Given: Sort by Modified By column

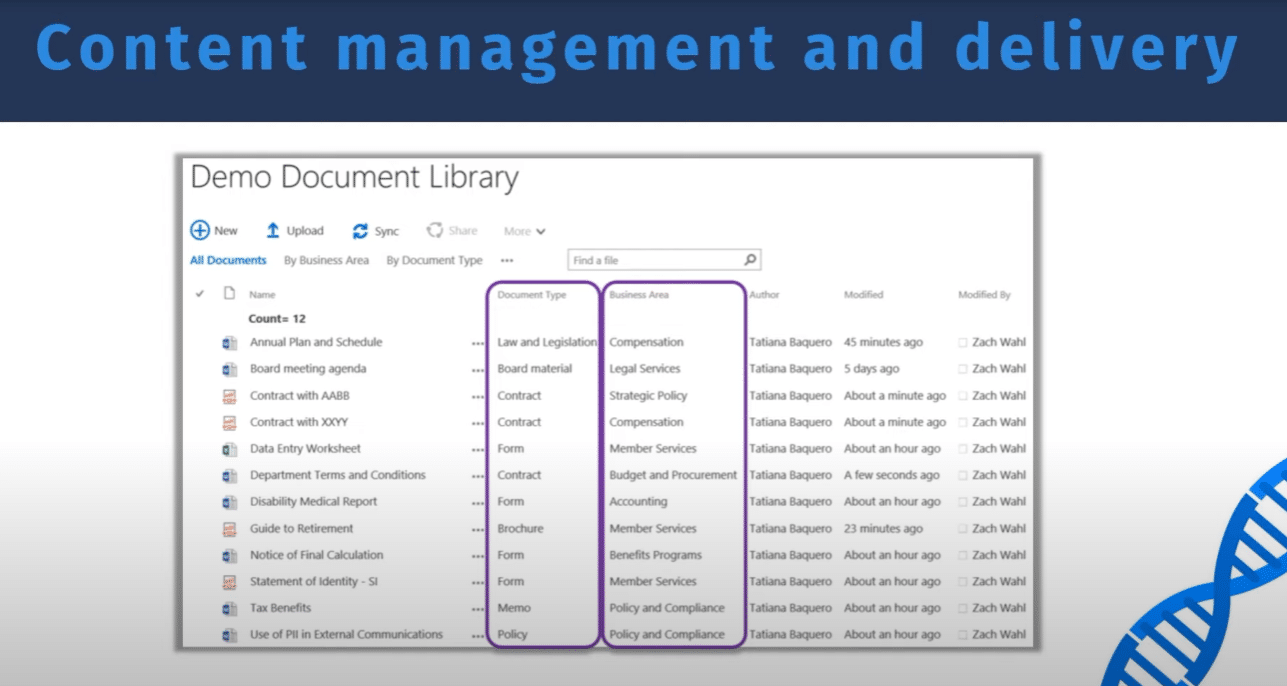Looking at the screenshot, I should tap(984, 295).
